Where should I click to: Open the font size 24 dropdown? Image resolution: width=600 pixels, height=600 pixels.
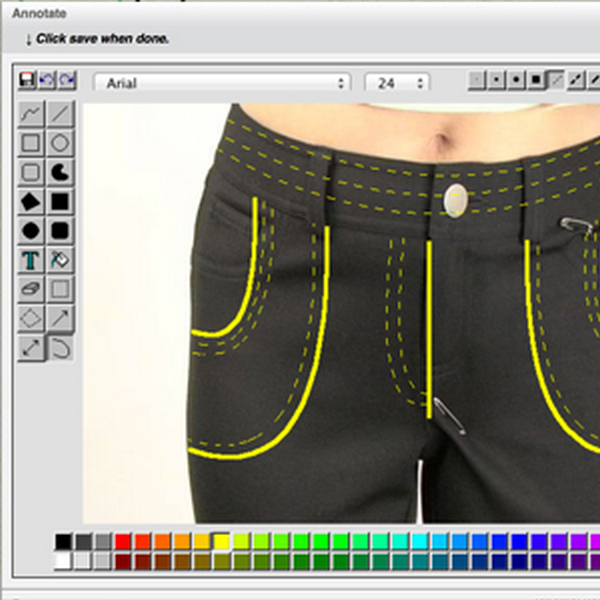(x=397, y=83)
